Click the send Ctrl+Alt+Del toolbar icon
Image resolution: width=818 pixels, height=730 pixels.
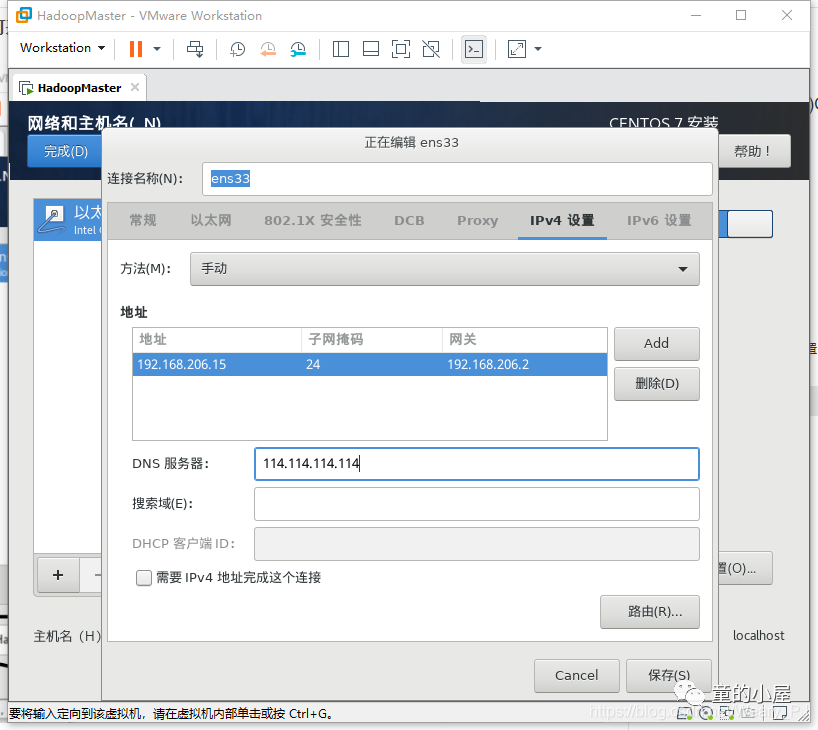click(x=195, y=49)
